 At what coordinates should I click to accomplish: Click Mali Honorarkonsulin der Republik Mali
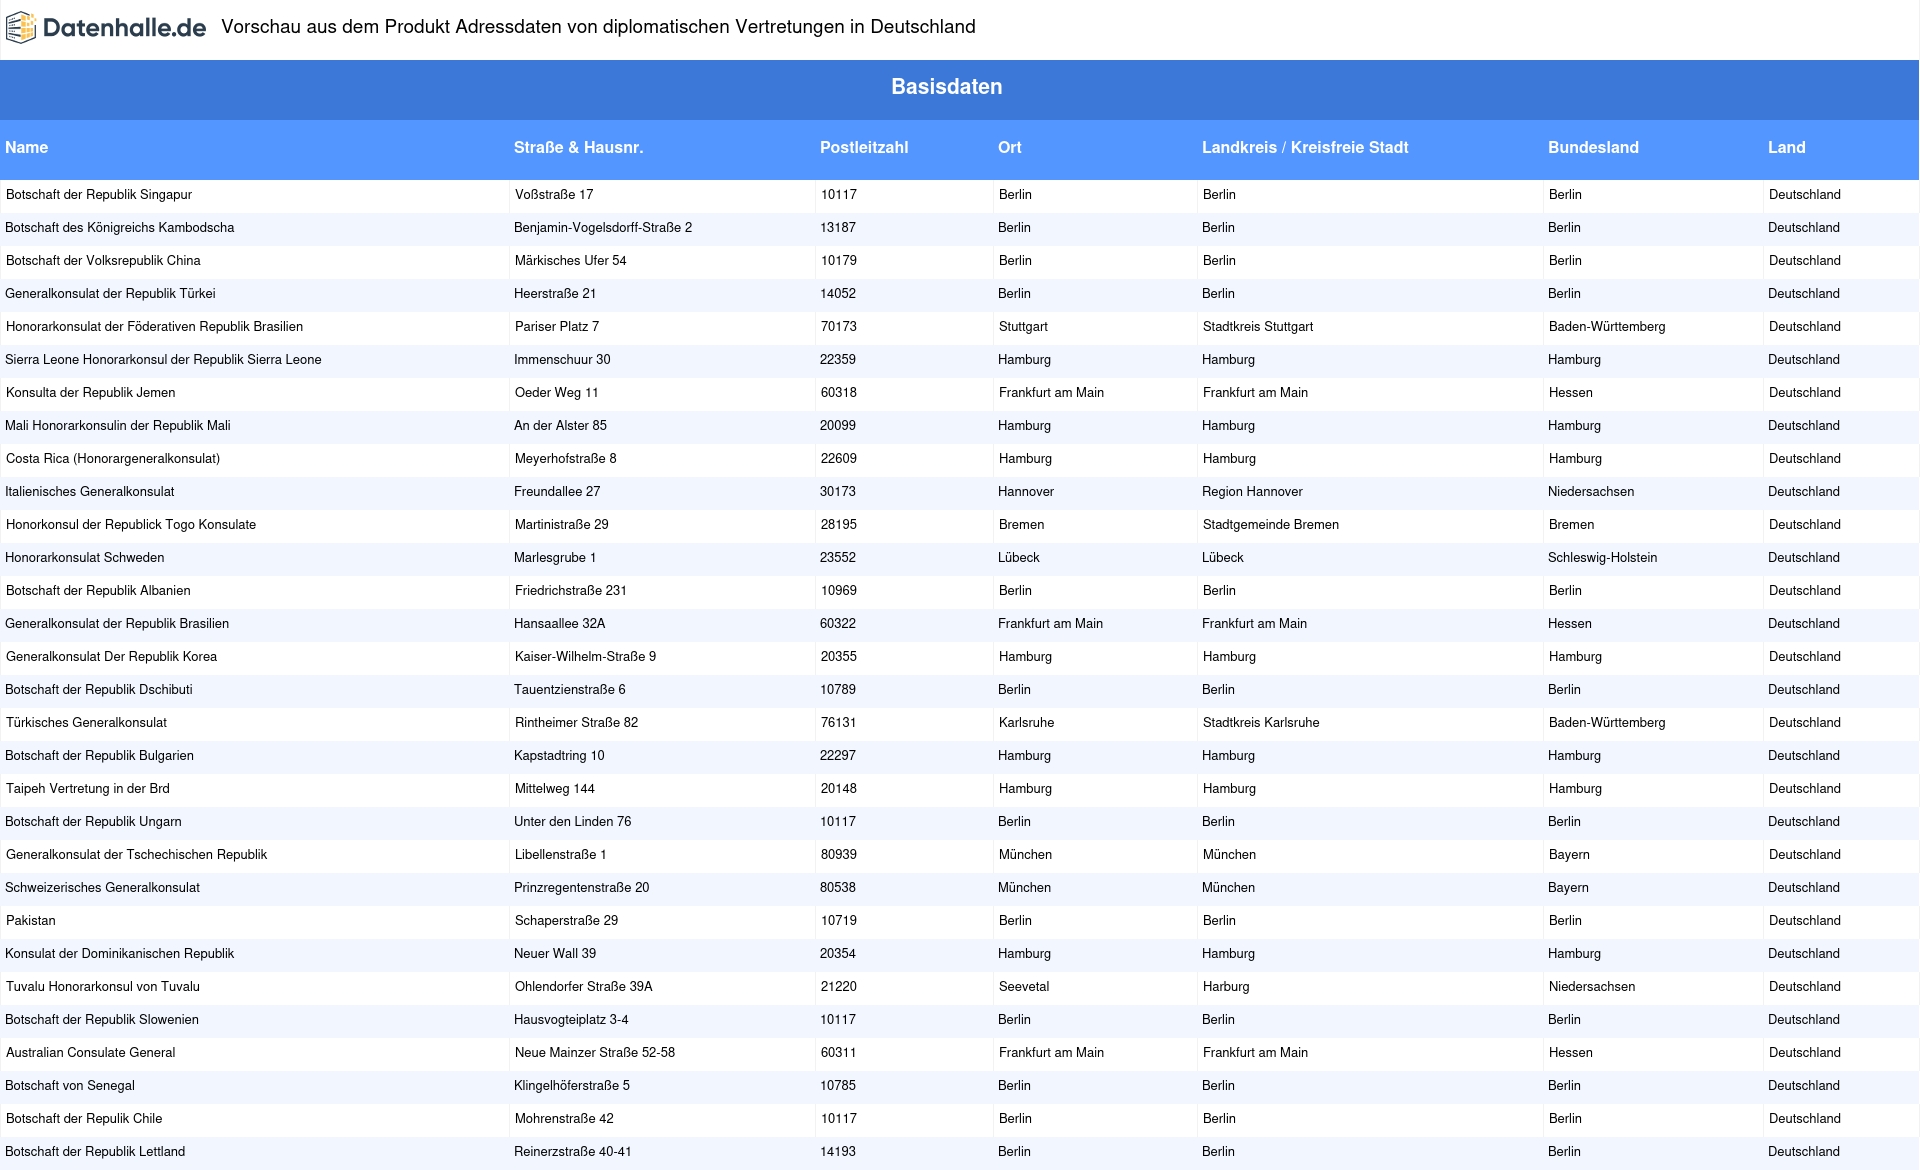(118, 425)
